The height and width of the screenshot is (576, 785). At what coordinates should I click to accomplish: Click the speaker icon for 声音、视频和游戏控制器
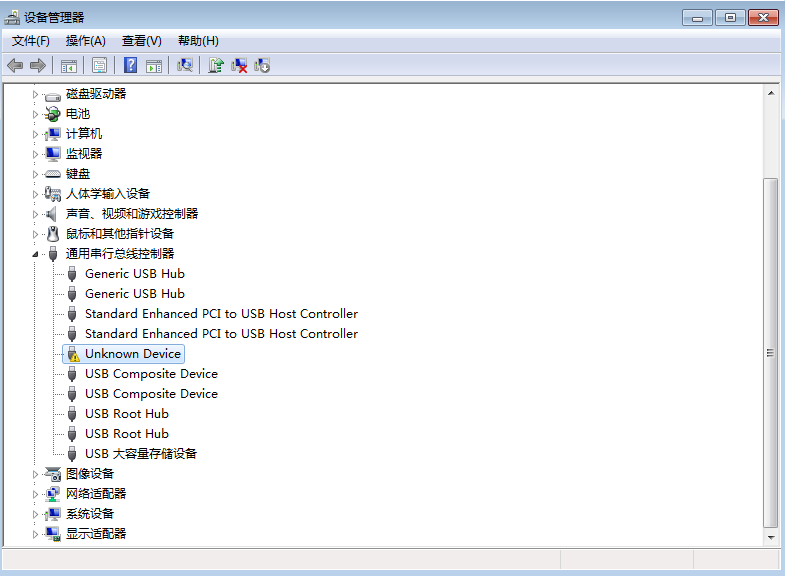tap(51, 214)
